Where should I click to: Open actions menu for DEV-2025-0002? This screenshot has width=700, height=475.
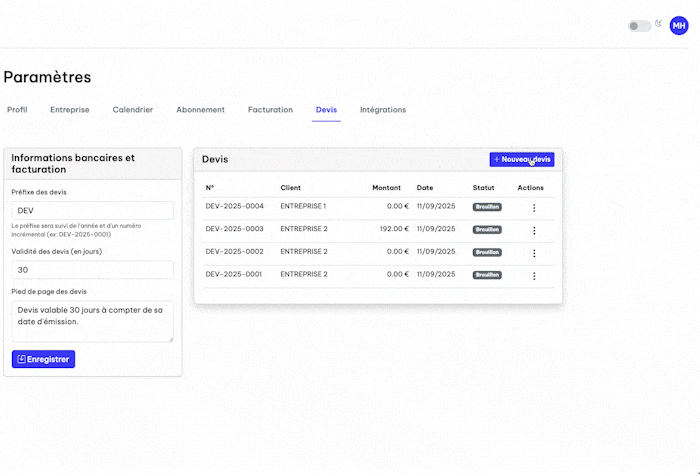click(x=533, y=253)
